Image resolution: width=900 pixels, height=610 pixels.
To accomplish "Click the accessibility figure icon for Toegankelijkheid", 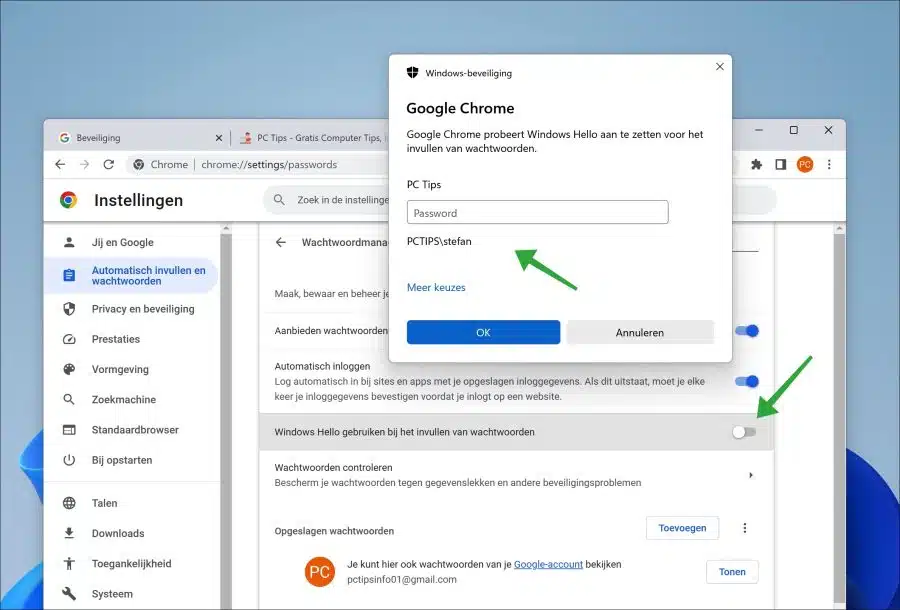I will tap(69, 564).
